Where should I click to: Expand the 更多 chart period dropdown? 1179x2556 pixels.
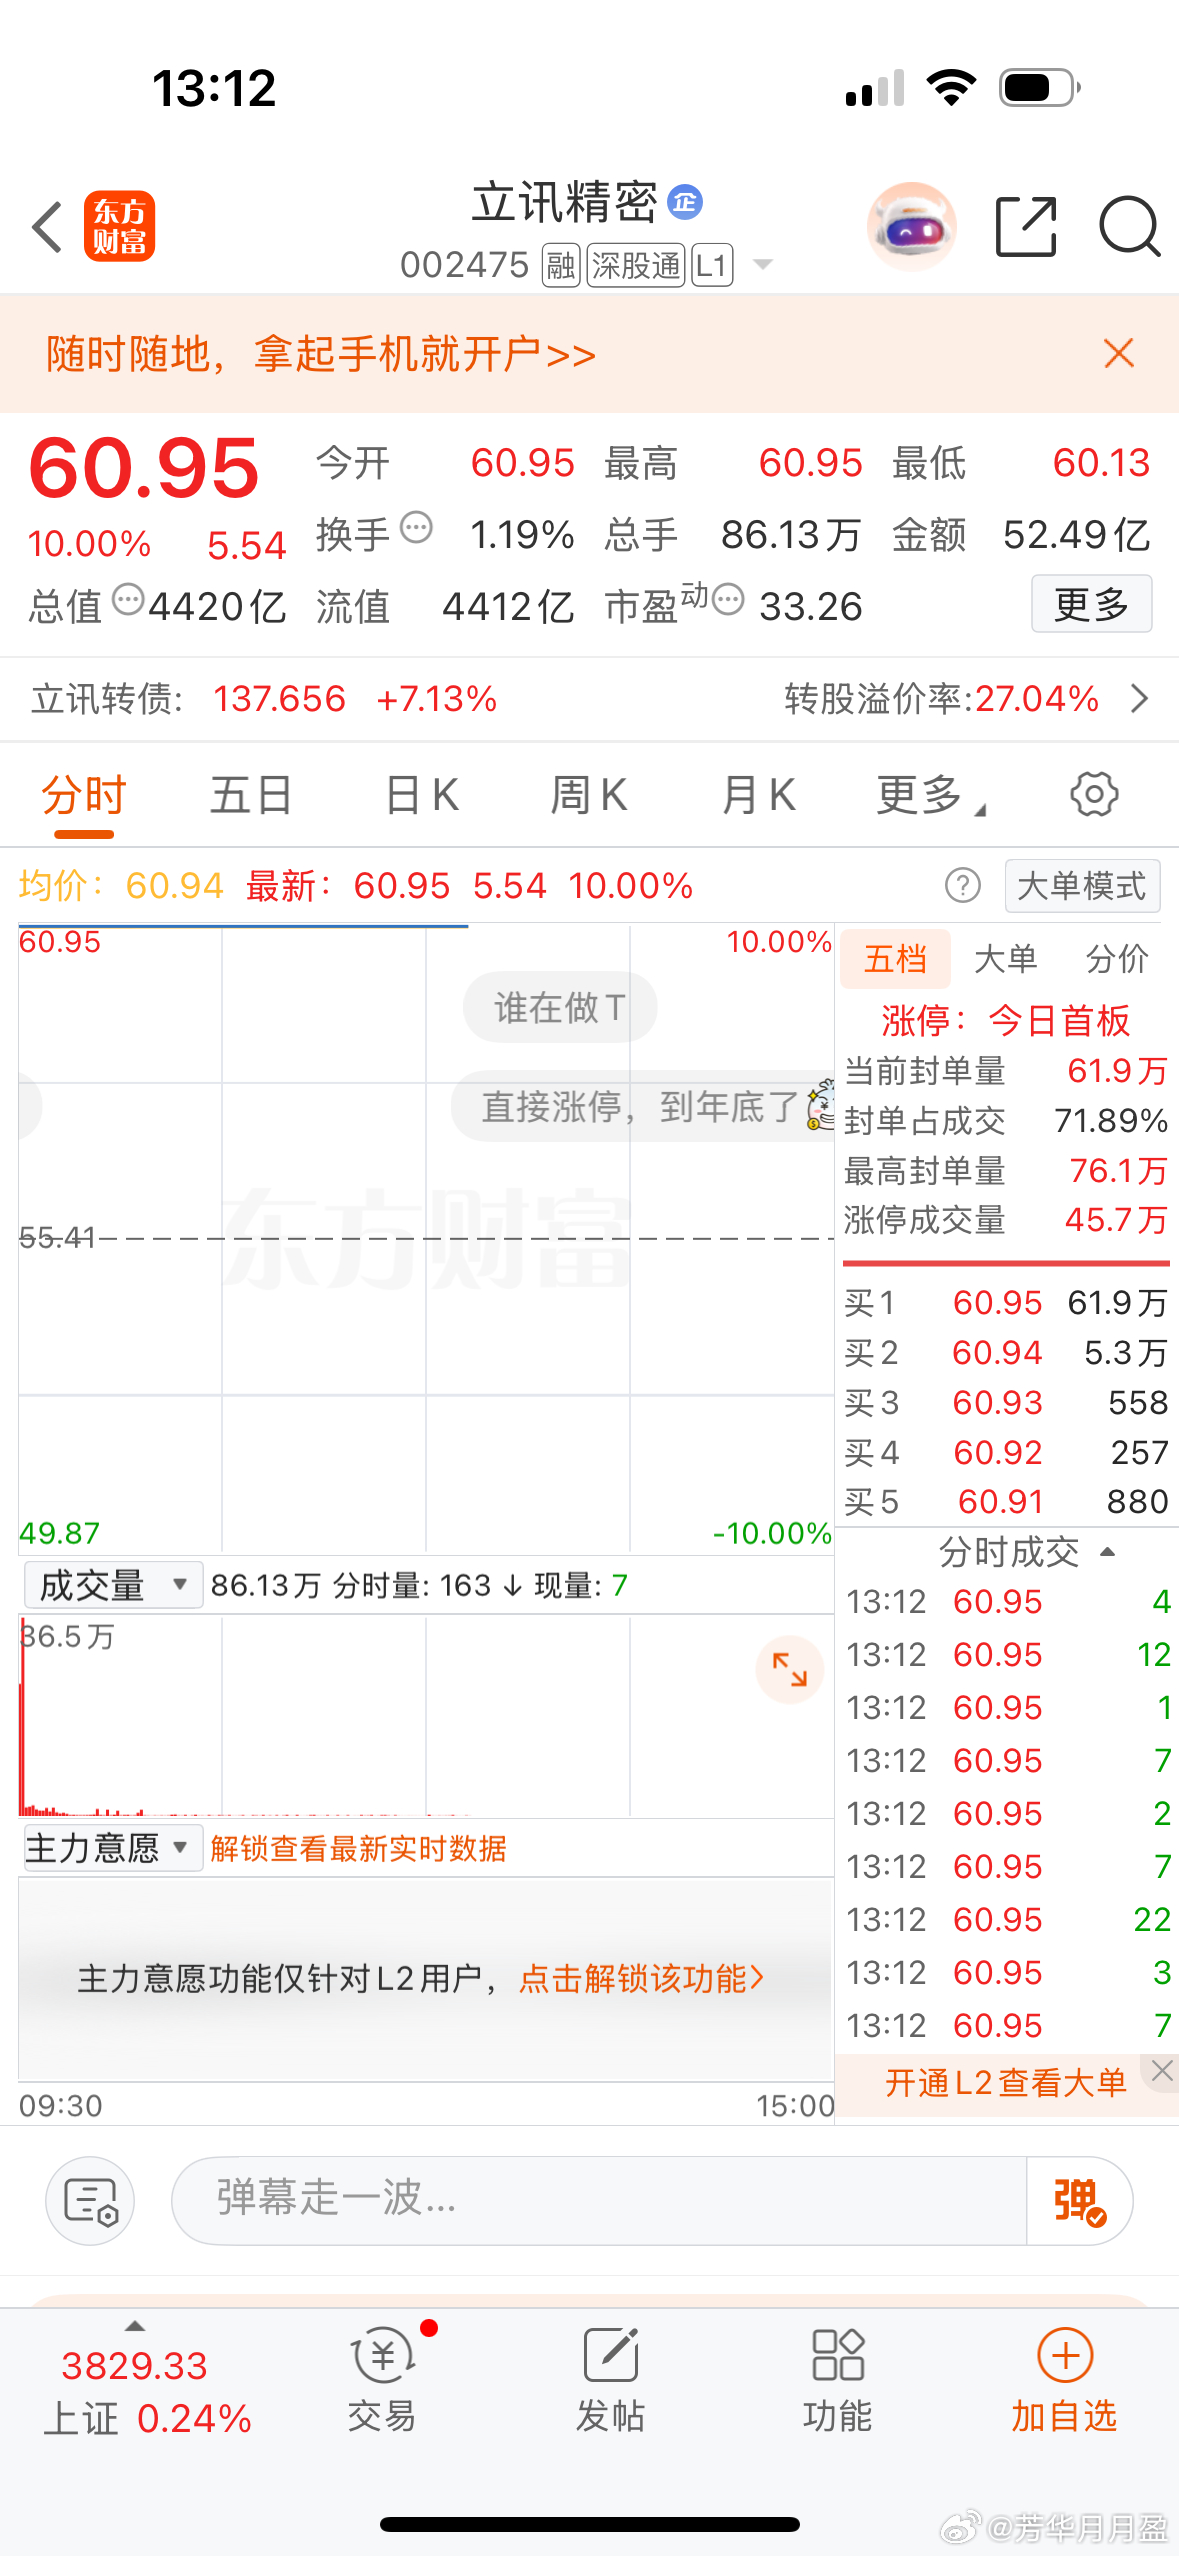tap(930, 796)
